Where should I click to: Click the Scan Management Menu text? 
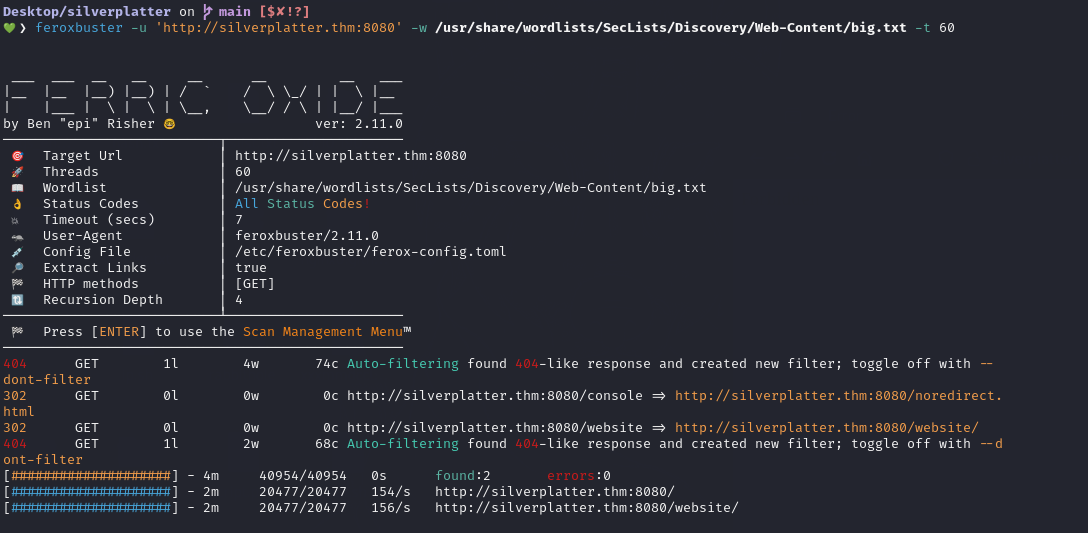coord(323,332)
